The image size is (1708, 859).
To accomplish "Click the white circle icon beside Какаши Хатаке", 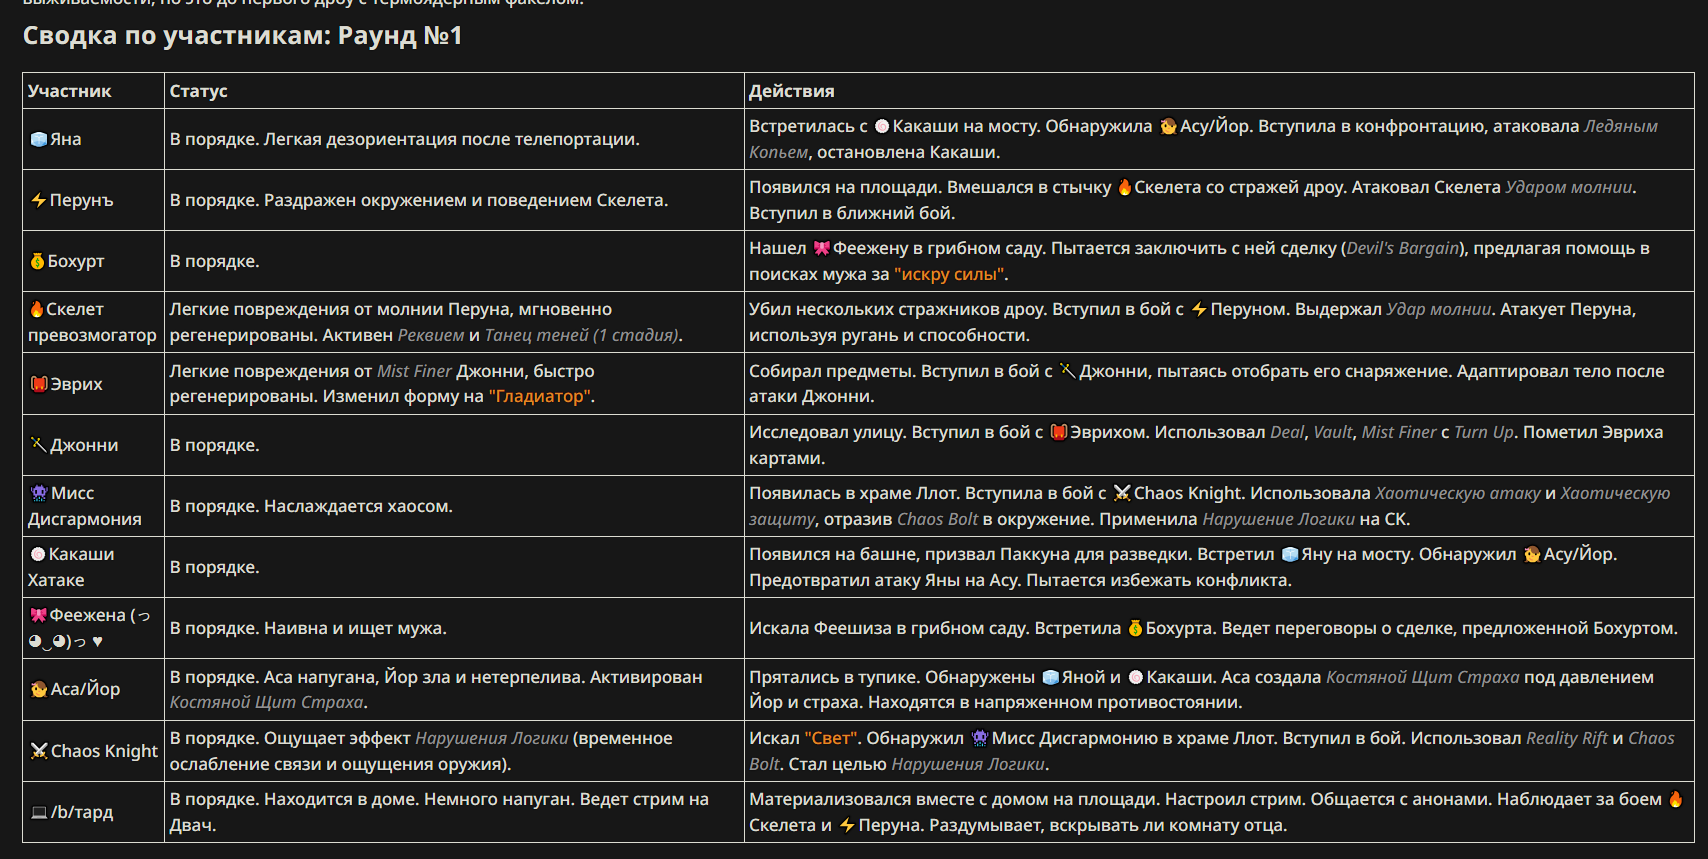I will coord(38,554).
